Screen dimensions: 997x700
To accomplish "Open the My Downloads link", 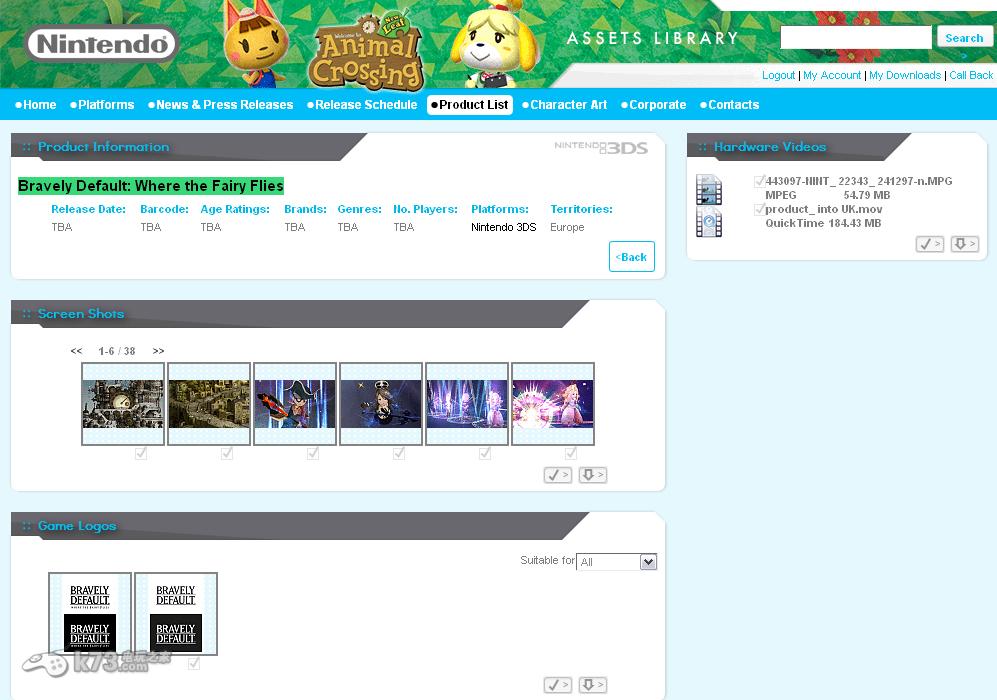I will click(x=905, y=75).
